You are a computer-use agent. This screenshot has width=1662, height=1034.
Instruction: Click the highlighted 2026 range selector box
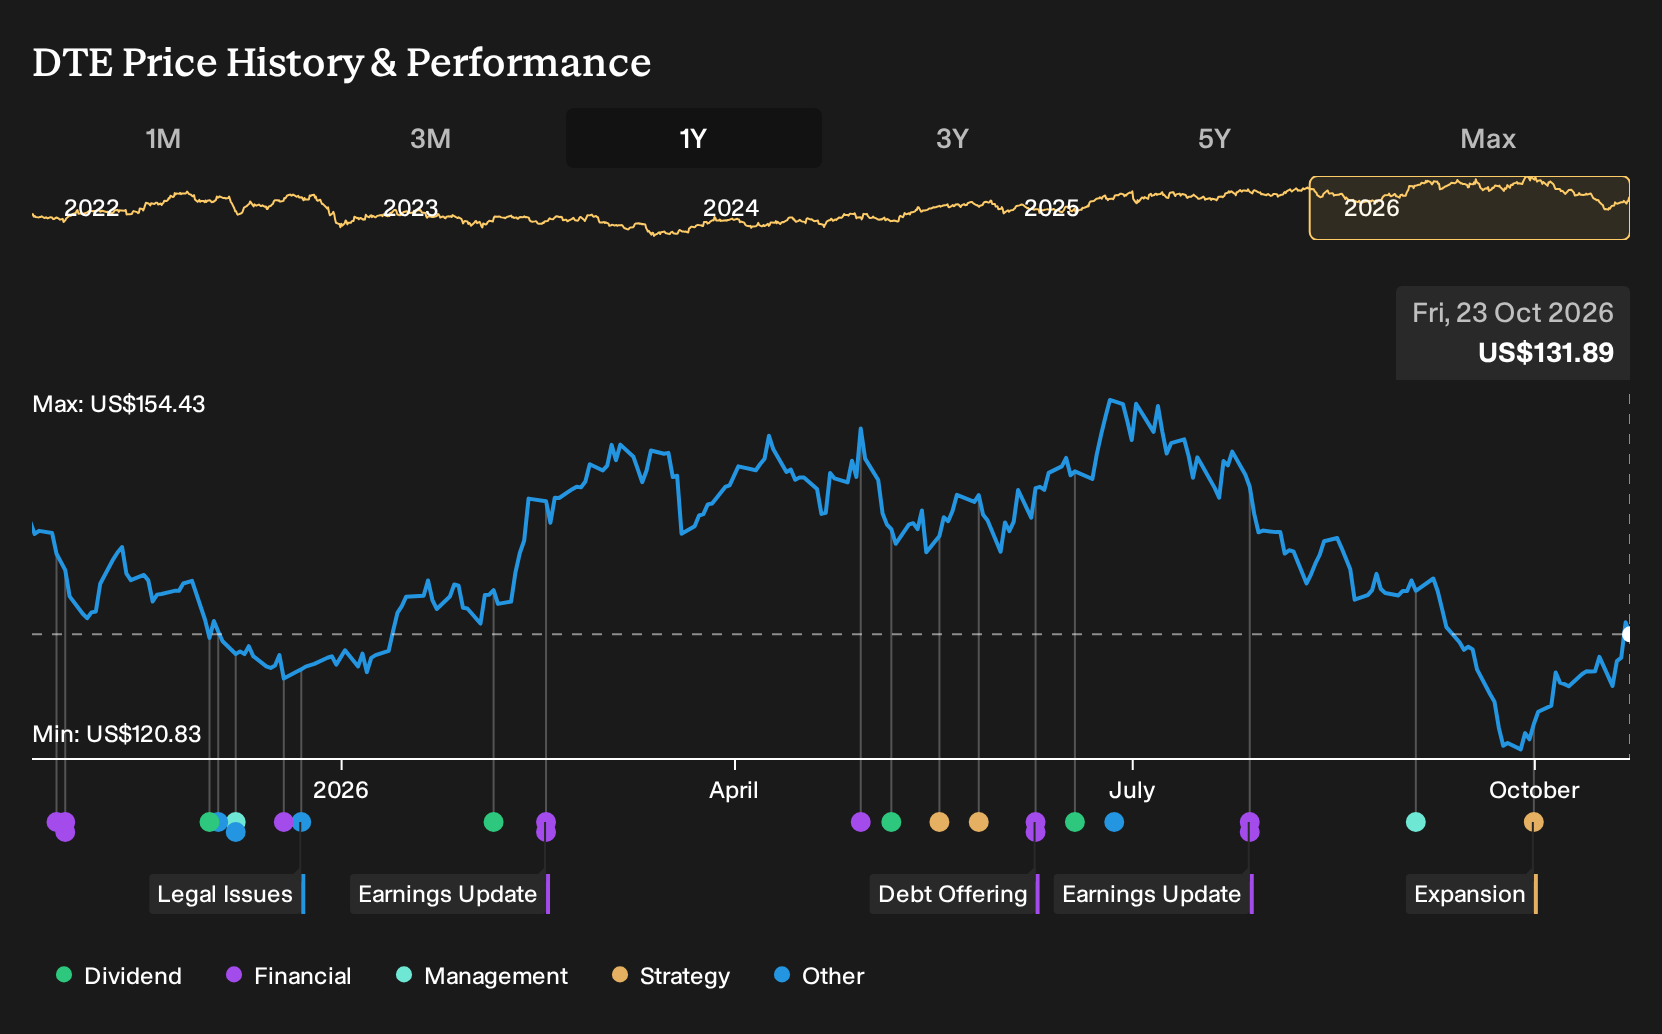(x=1469, y=208)
